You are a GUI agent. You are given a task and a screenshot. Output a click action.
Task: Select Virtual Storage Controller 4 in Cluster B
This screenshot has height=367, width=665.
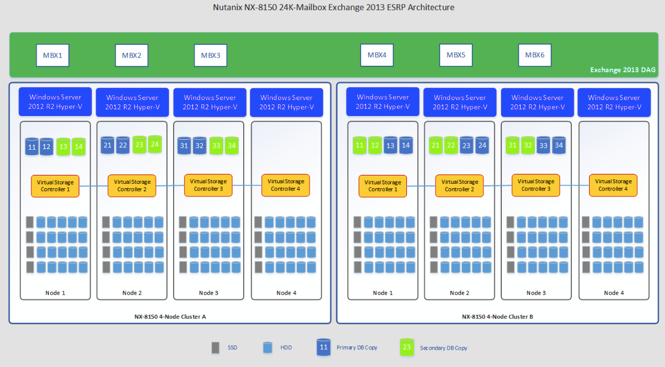tap(613, 185)
